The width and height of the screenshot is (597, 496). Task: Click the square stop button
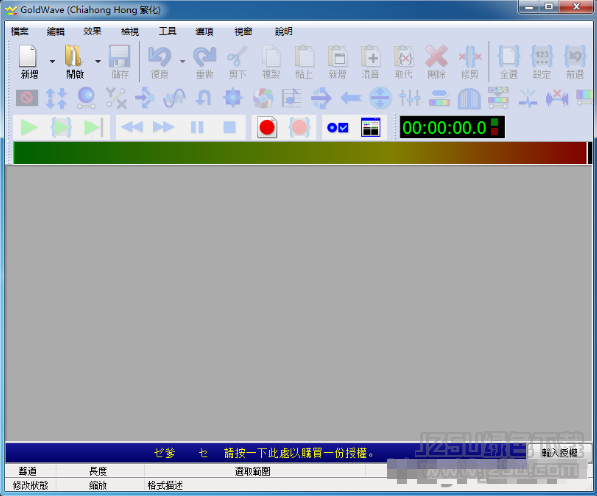(x=229, y=128)
